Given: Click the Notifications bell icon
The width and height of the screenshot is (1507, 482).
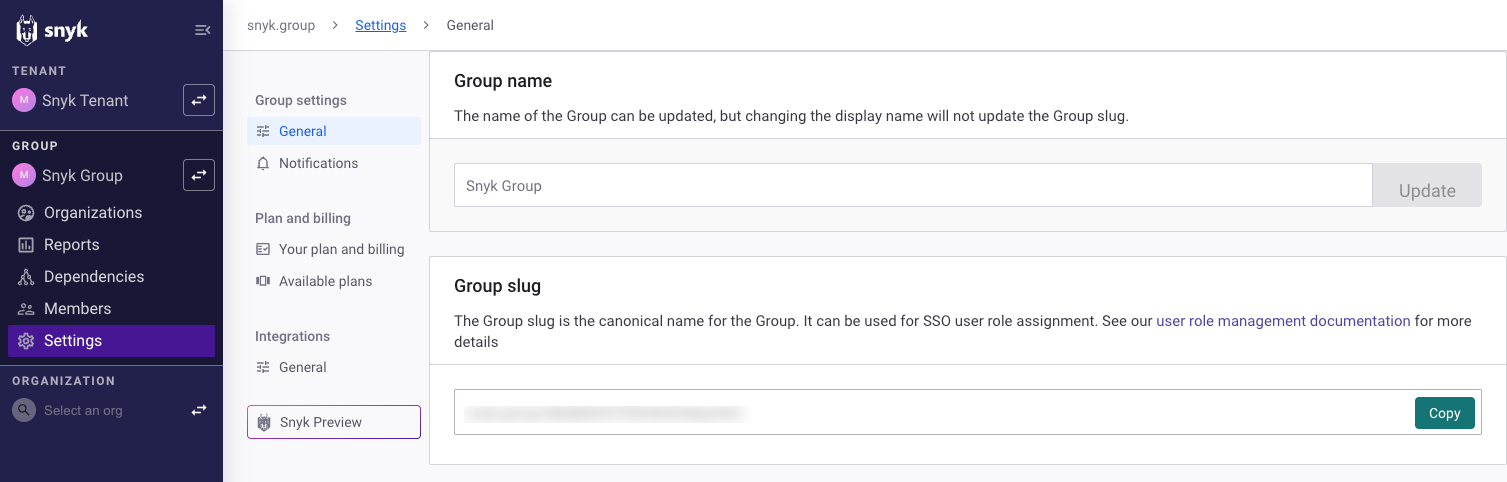Looking at the screenshot, I should pyautogui.click(x=263, y=163).
